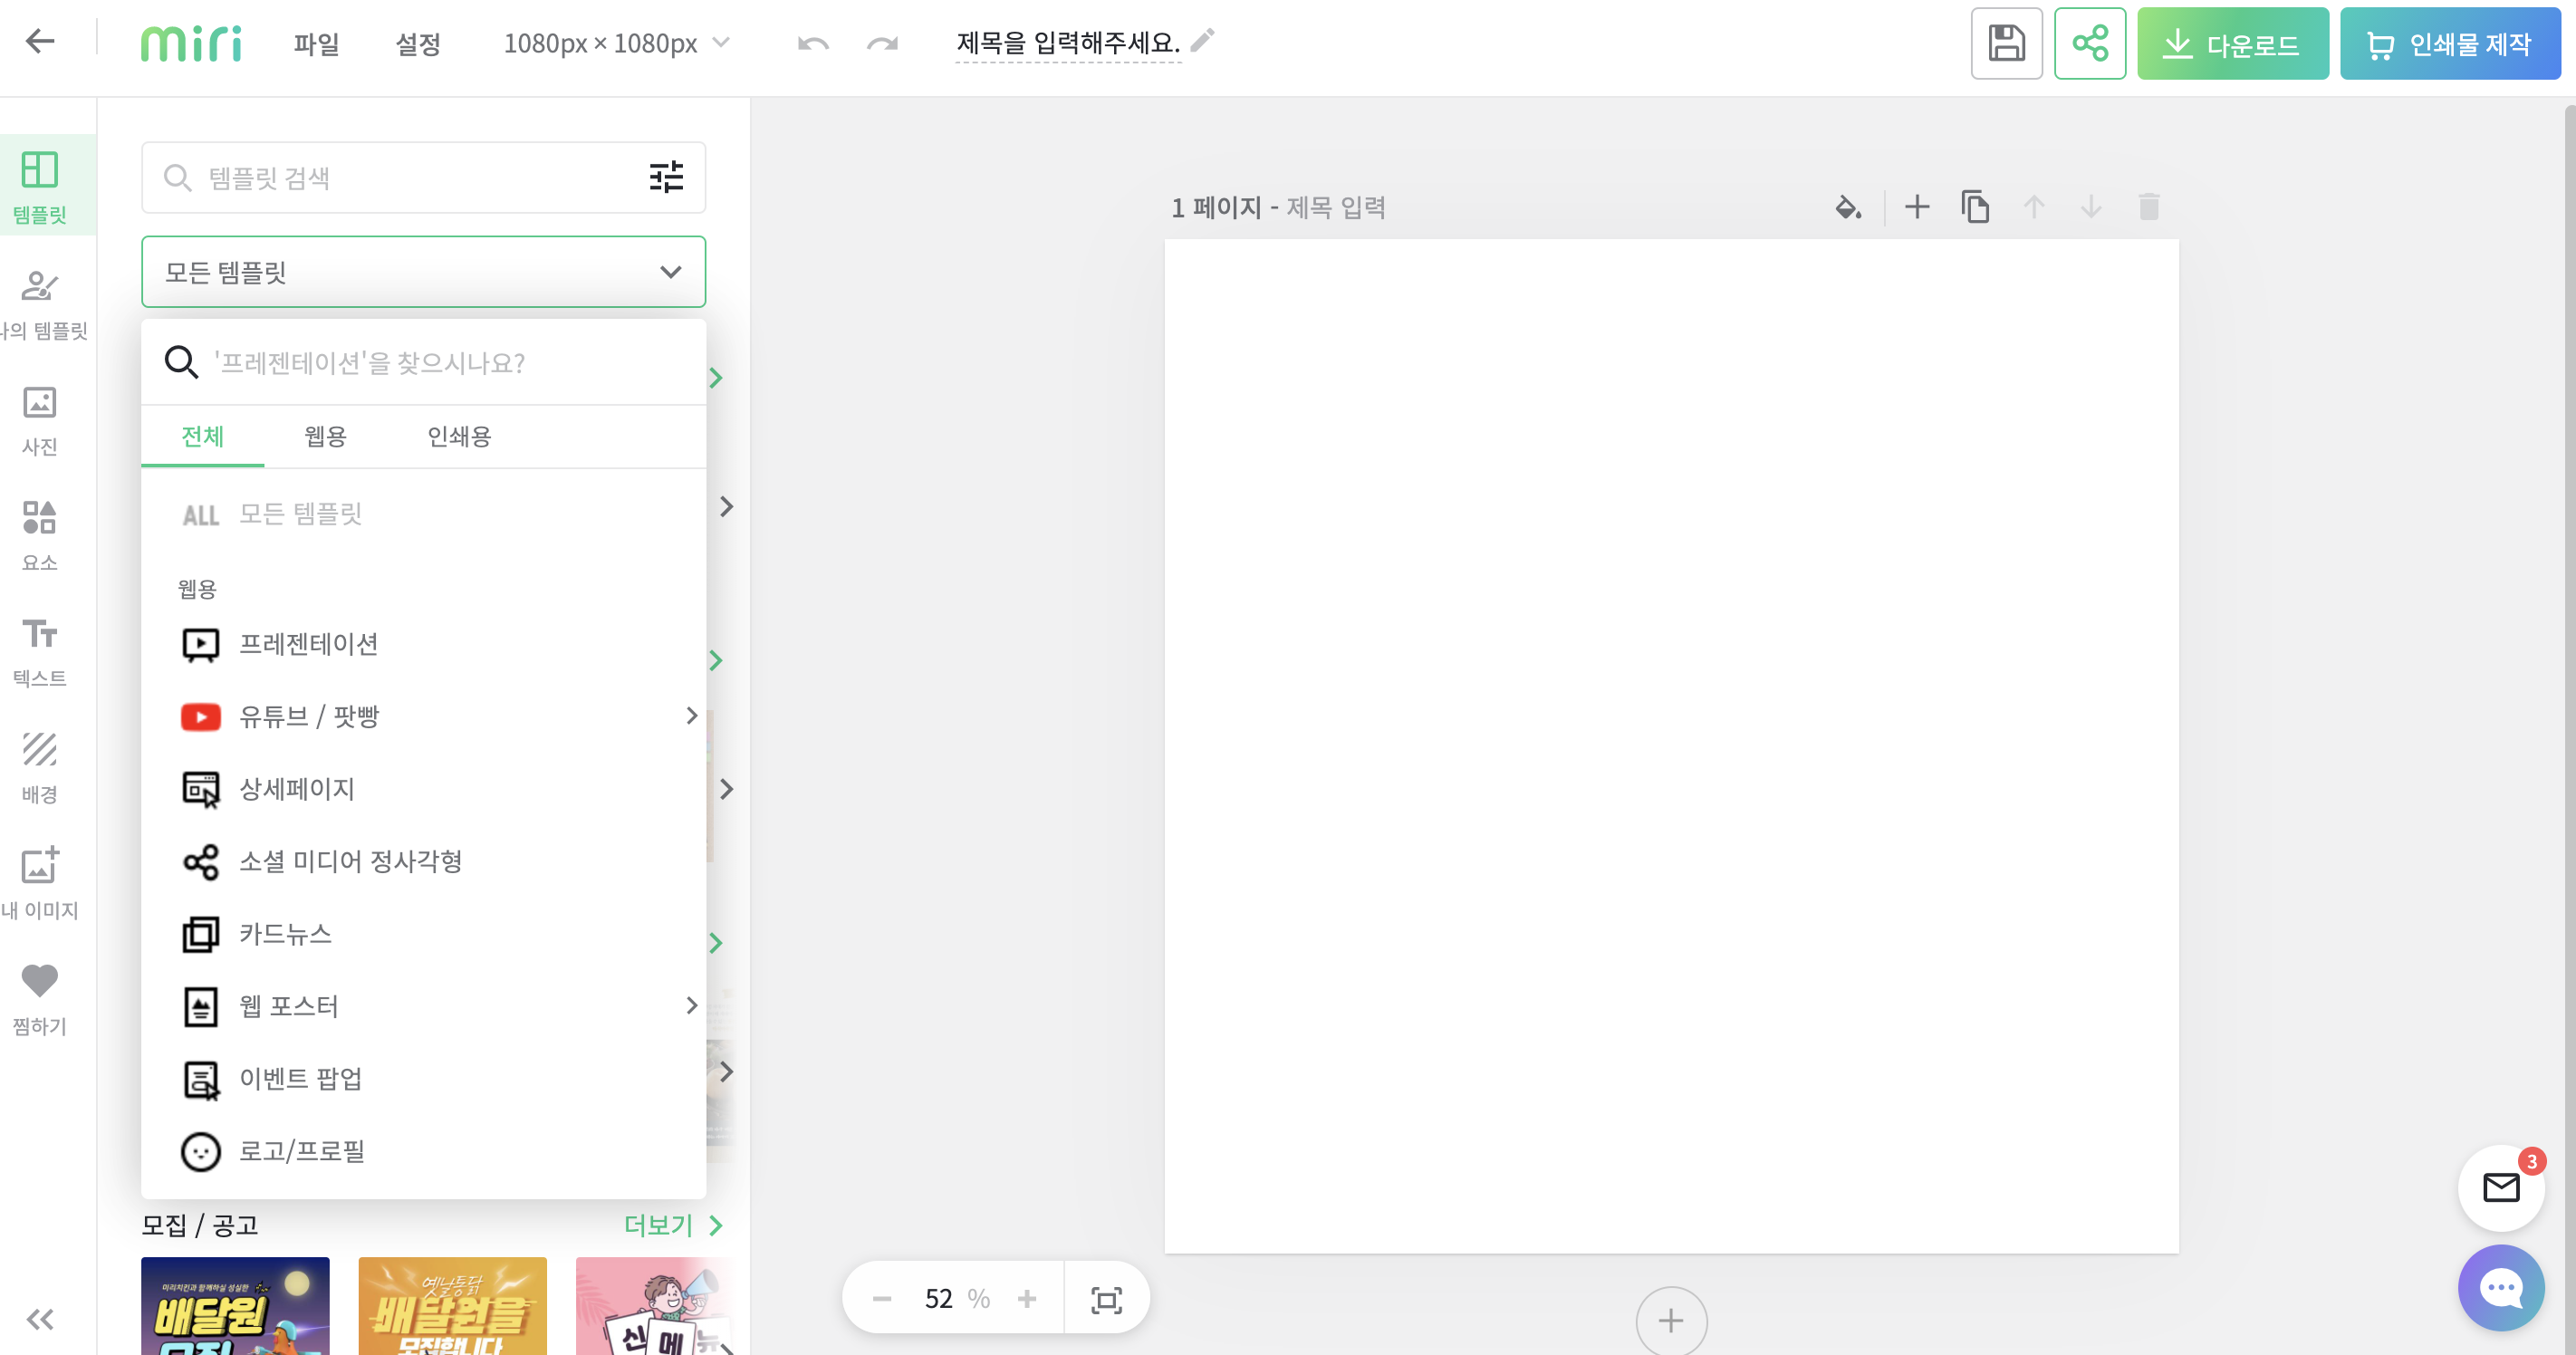This screenshot has width=2576, height=1355.
Task: Click the blank white design canvas
Action: [1671, 745]
